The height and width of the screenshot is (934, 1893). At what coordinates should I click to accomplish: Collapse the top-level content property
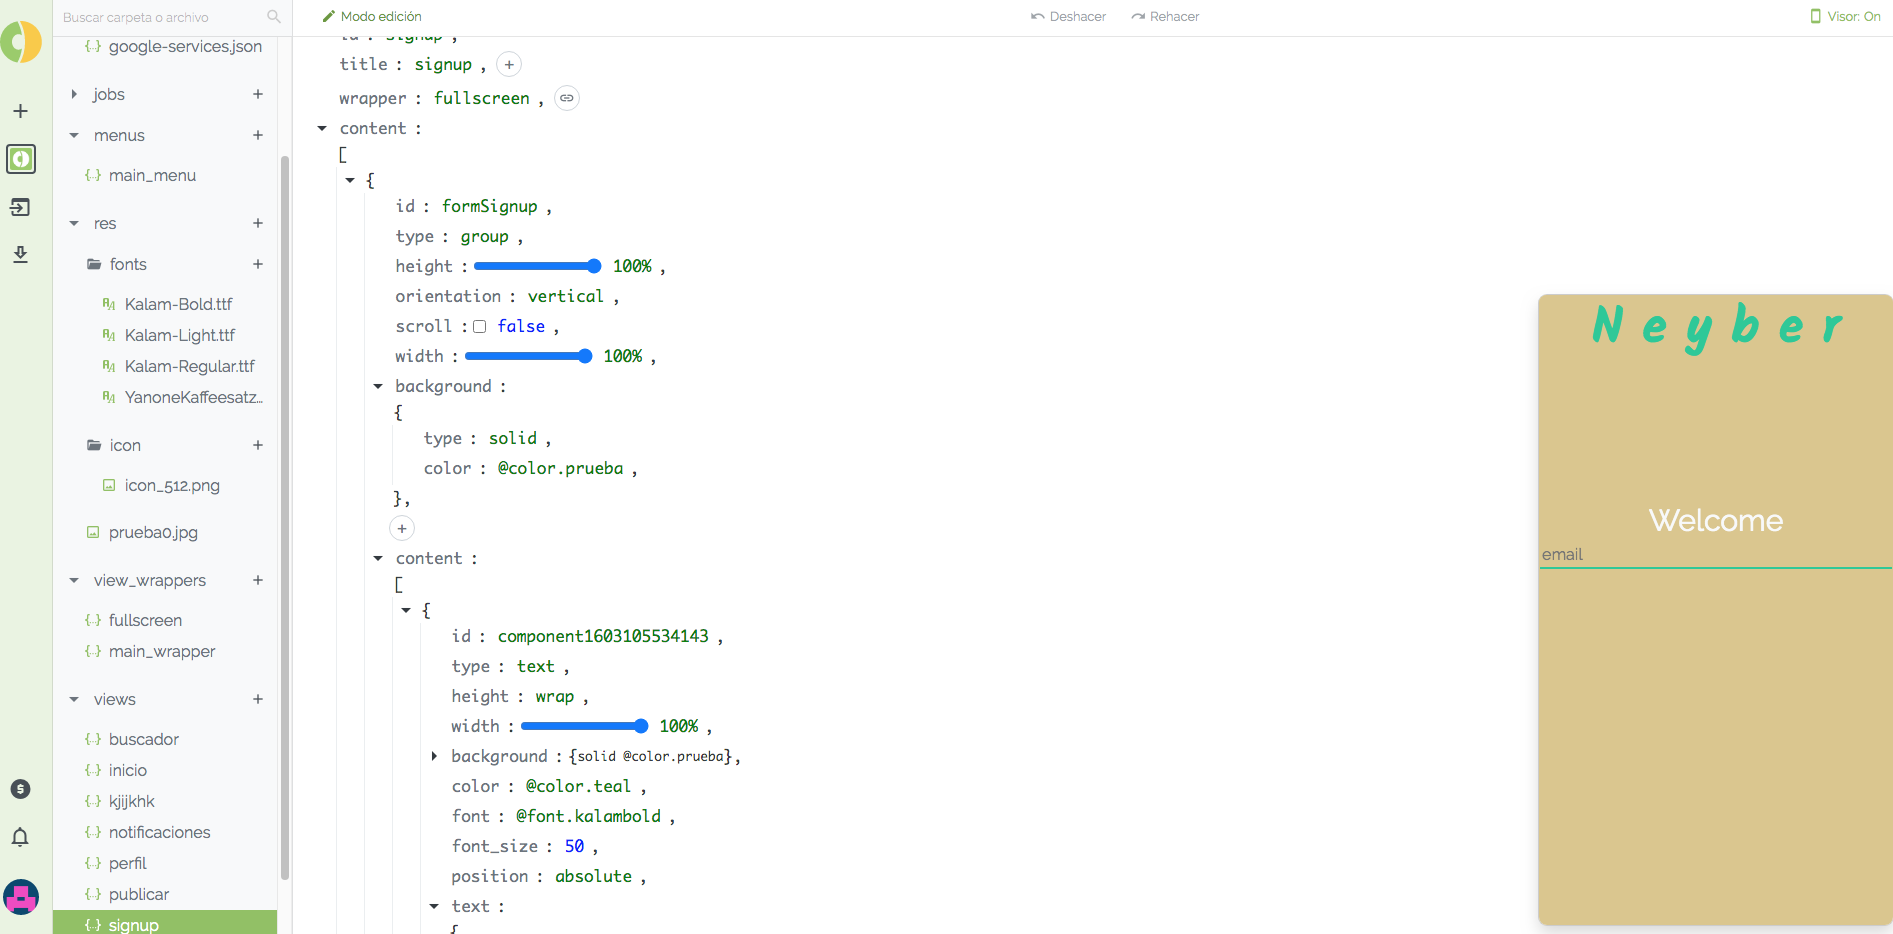pos(322,128)
